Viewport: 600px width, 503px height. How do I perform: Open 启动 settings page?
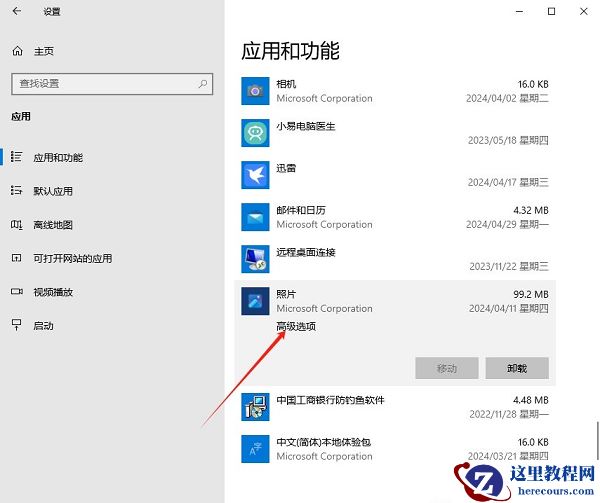43,326
